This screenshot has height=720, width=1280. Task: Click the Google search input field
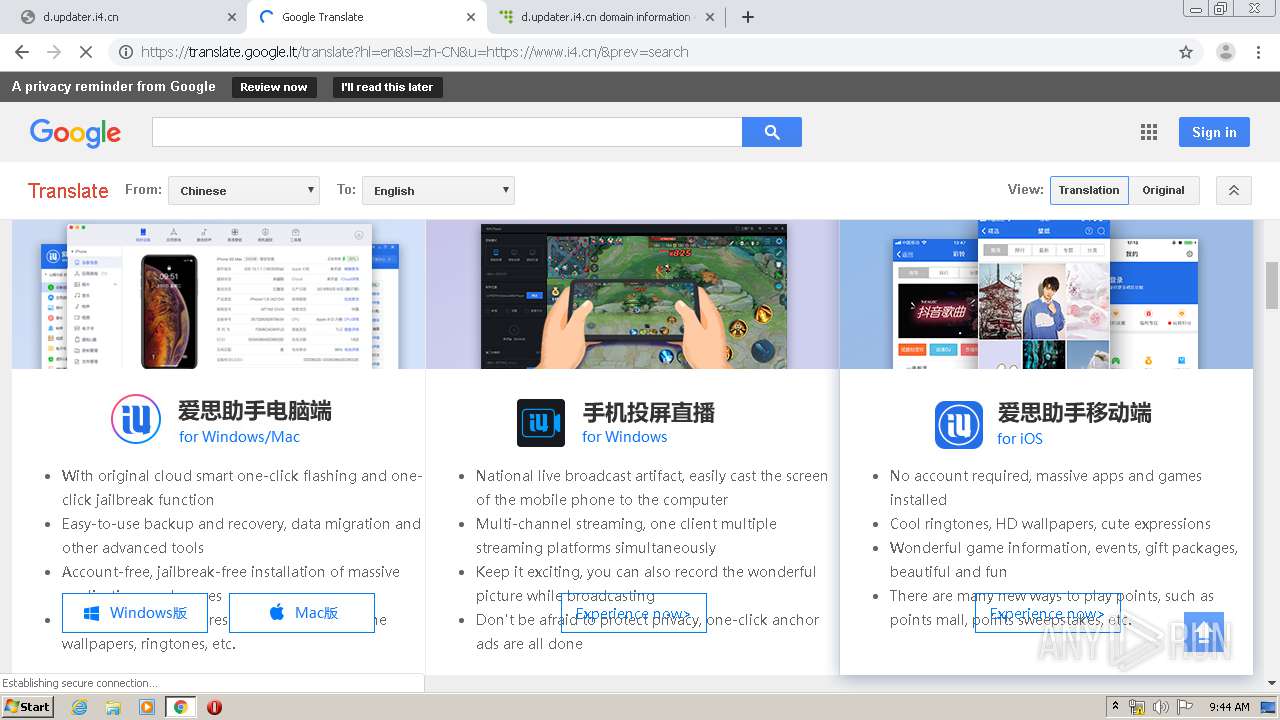[x=447, y=132]
